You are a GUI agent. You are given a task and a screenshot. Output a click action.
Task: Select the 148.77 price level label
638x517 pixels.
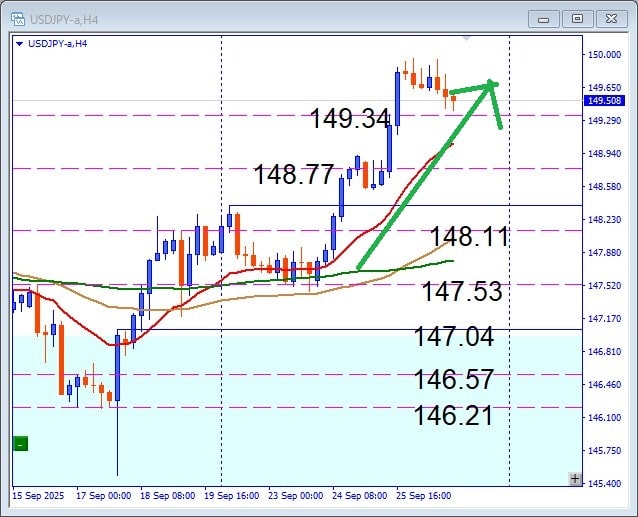pos(293,175)
